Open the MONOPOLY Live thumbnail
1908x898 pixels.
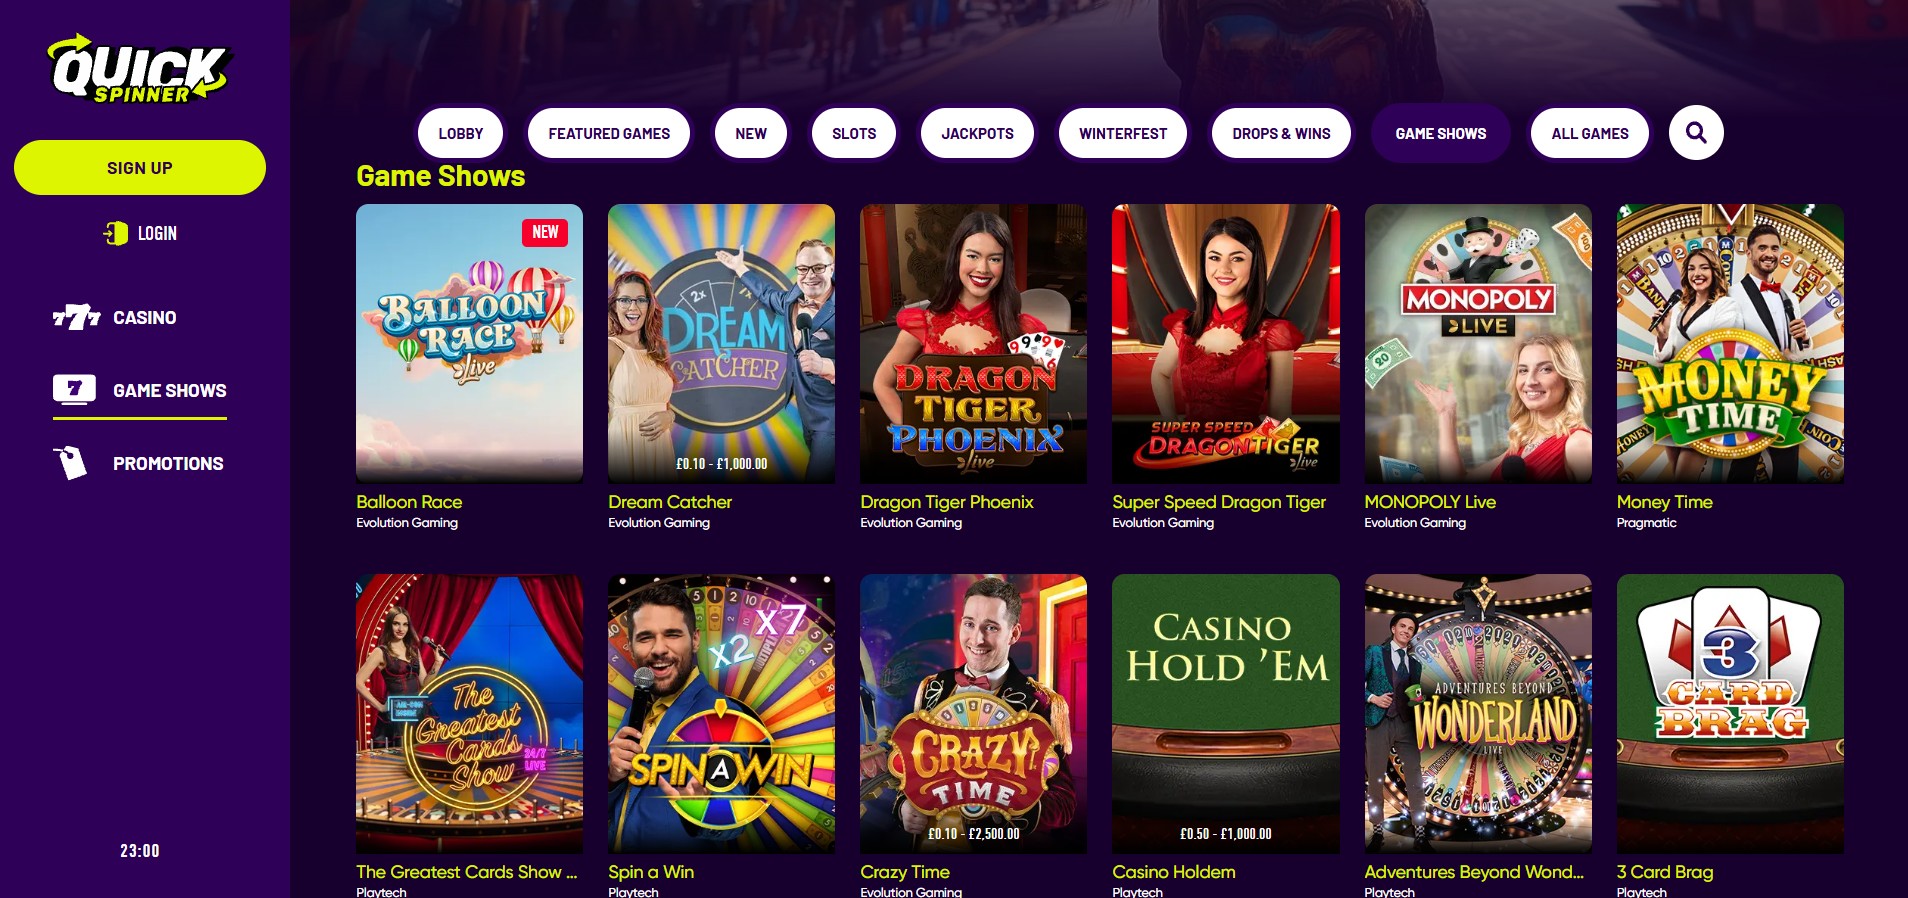click(x=1478, y=343)
